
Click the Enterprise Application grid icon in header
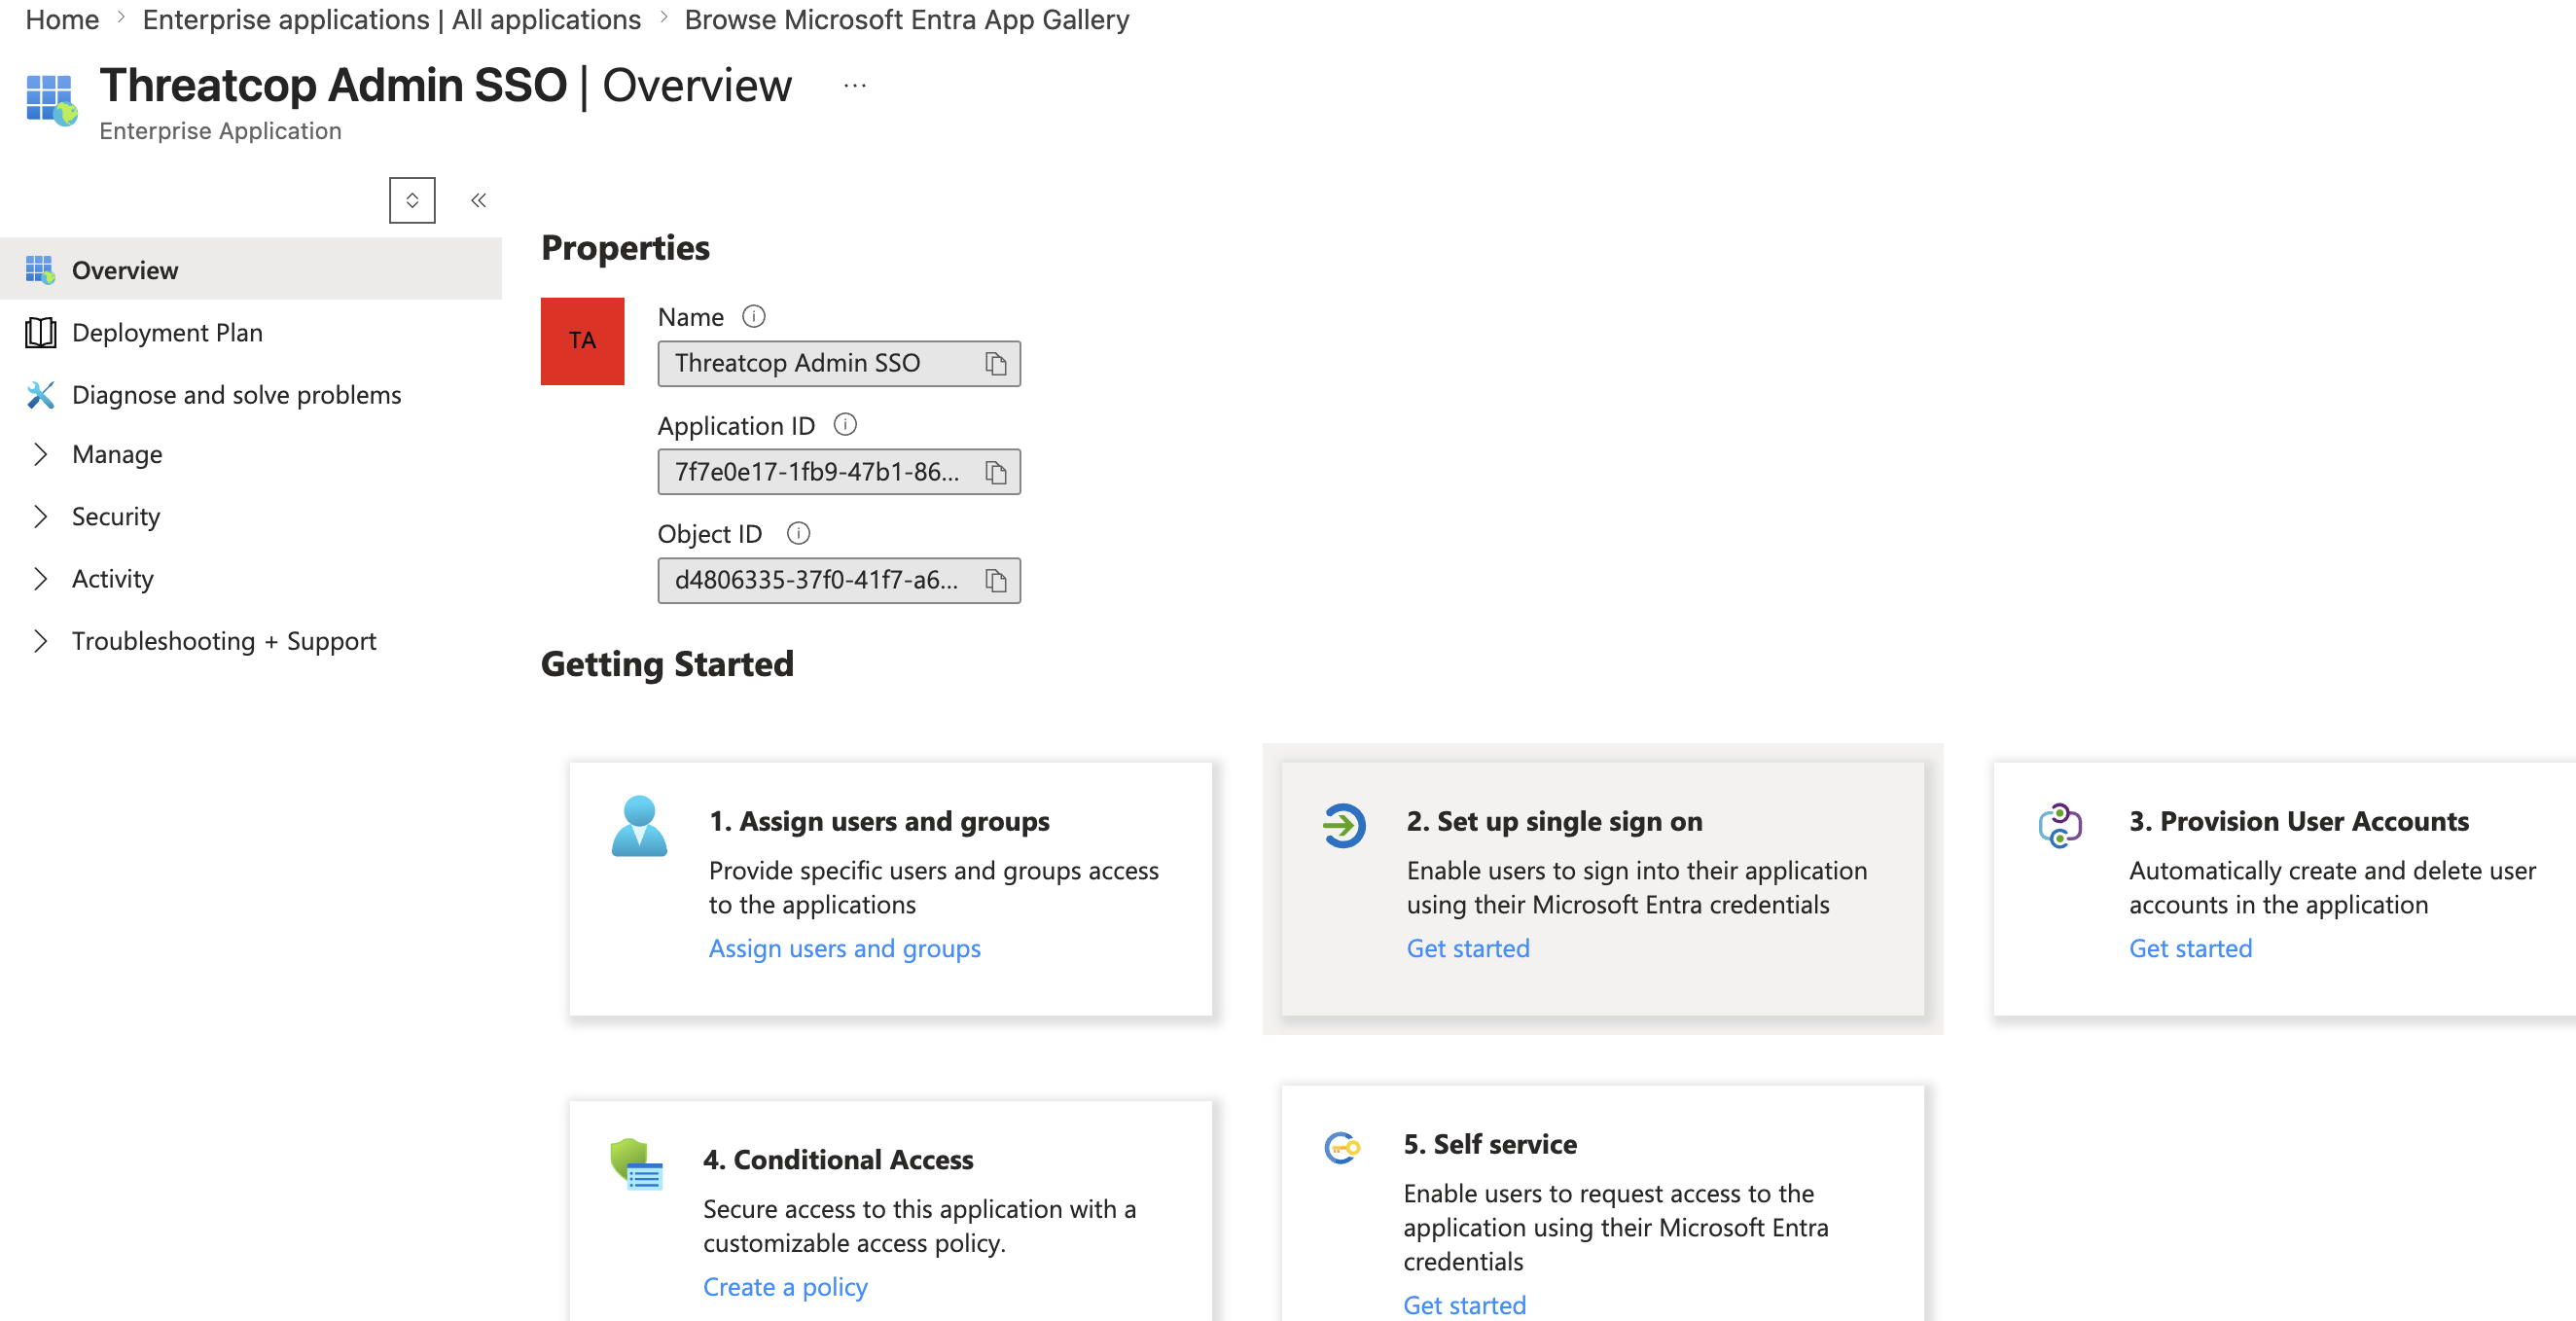[x=51, y=100]
